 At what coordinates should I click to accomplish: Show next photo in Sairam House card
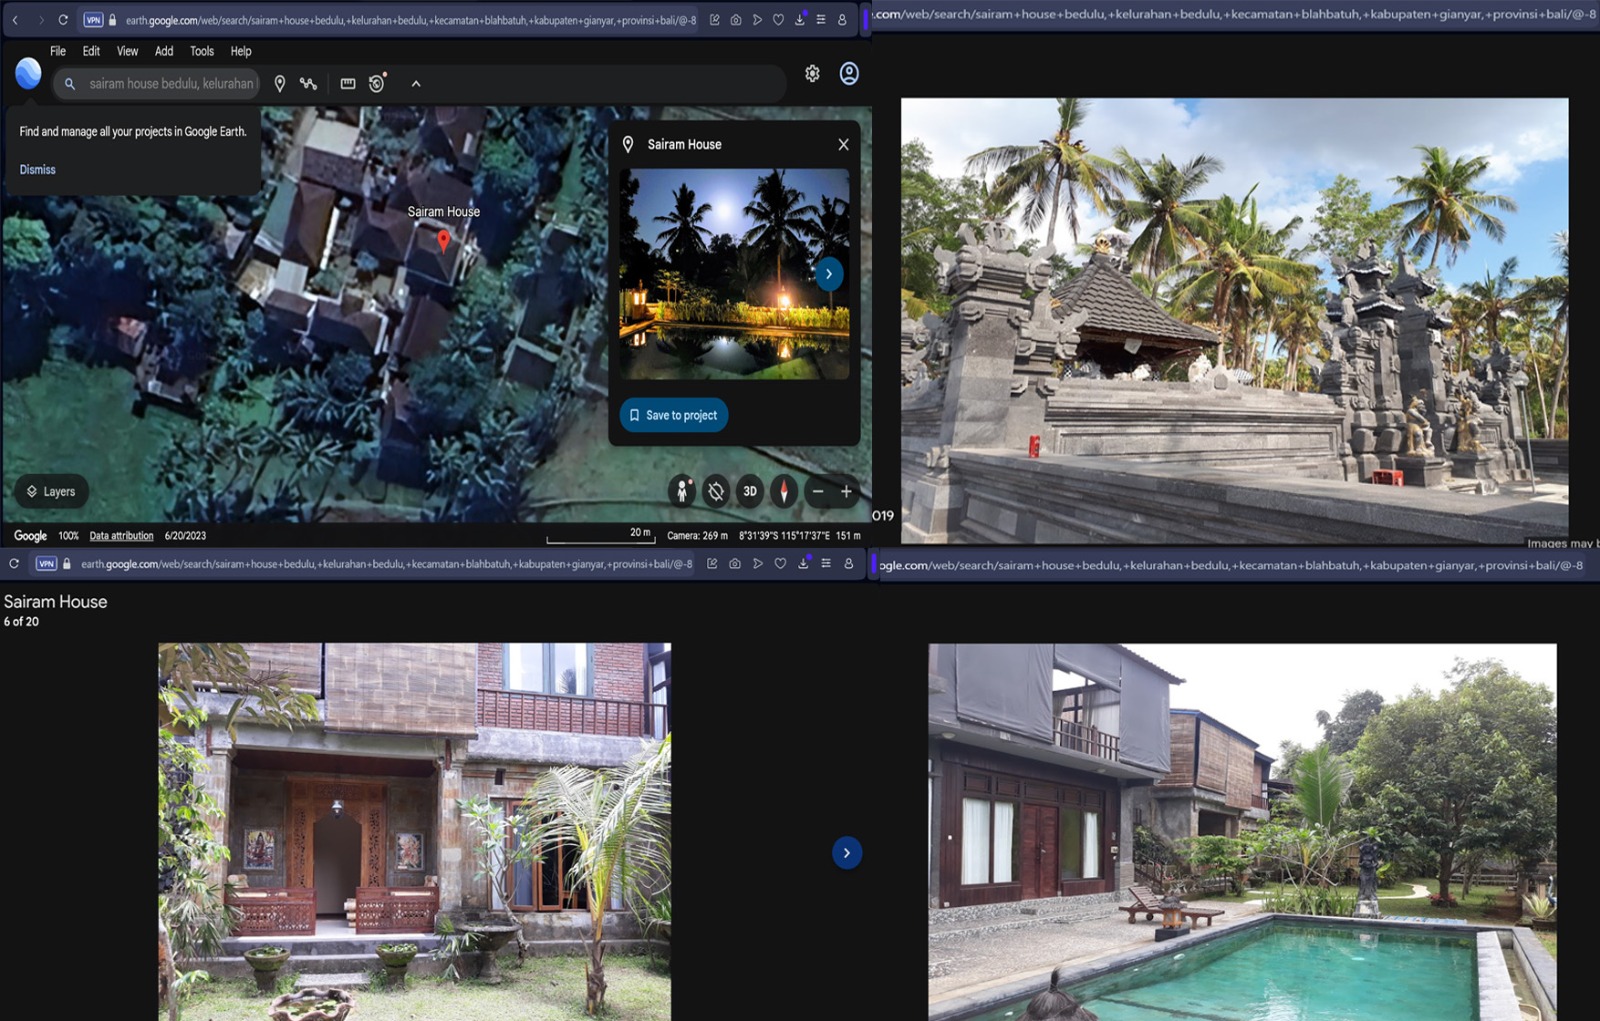828,274
